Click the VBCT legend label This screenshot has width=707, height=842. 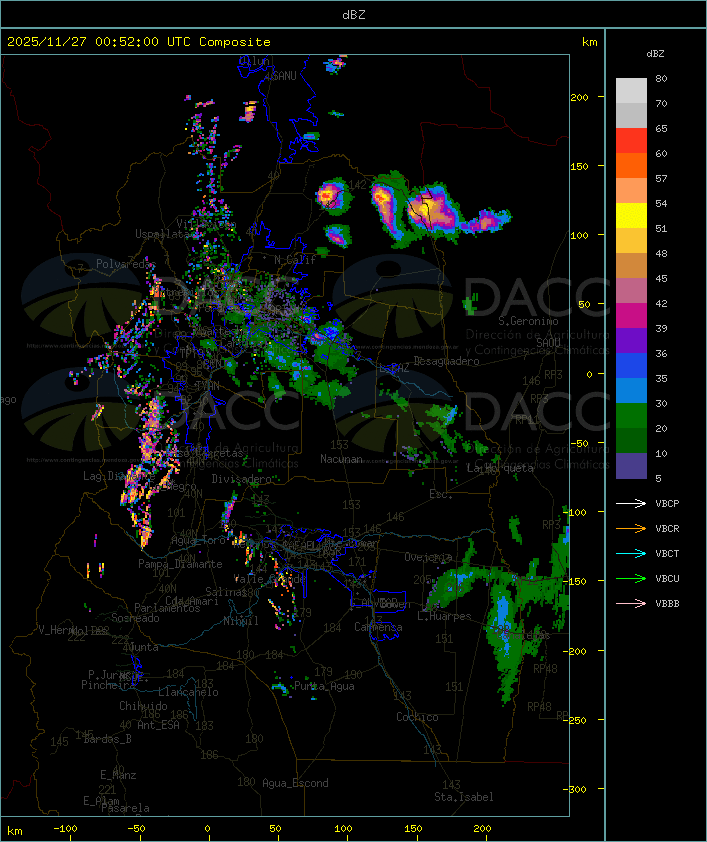(667, 554)
